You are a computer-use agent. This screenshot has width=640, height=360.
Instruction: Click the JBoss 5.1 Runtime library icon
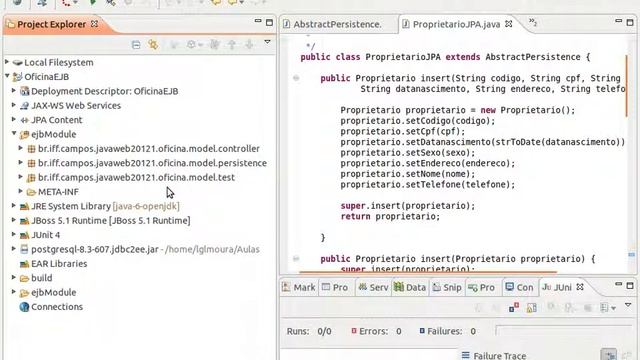[24, 221]
